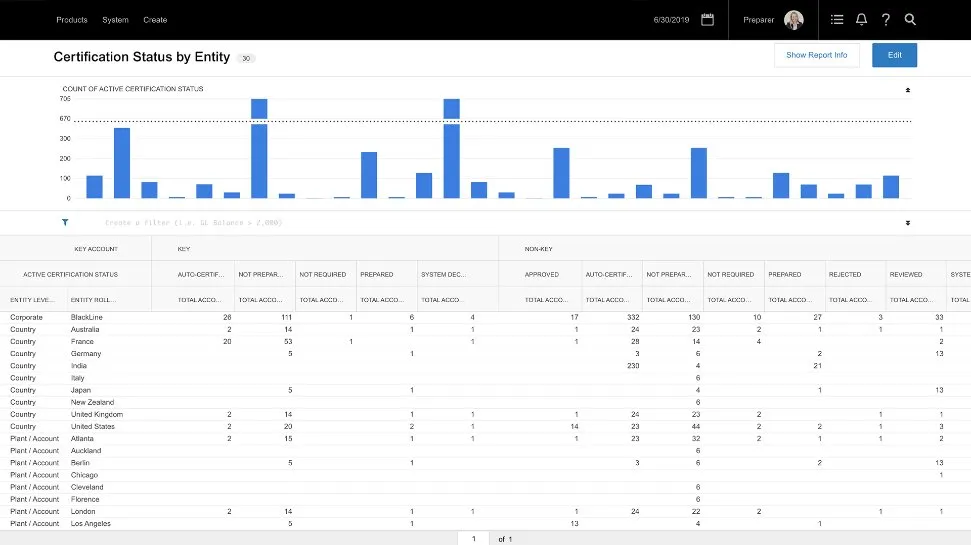Open the Products menu

72,20
